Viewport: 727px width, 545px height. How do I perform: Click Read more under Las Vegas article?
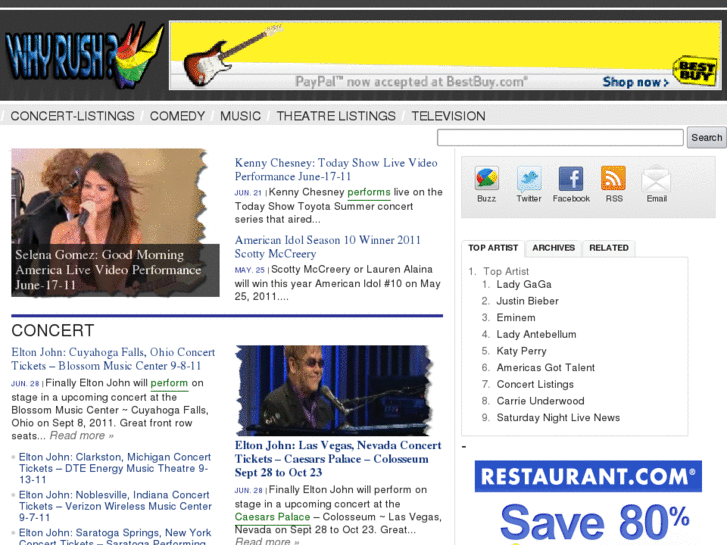[x=267, y=541]
